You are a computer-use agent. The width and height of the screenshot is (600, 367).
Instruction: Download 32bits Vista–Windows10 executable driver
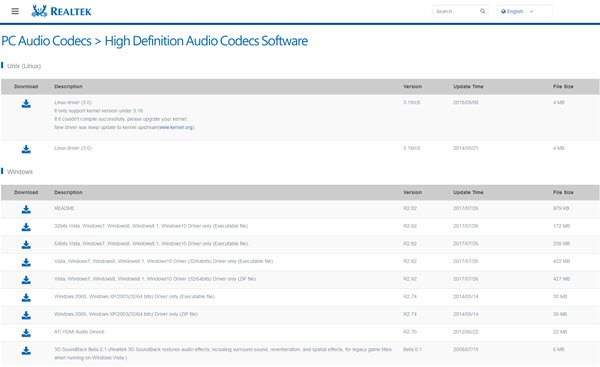coord(26,227)
